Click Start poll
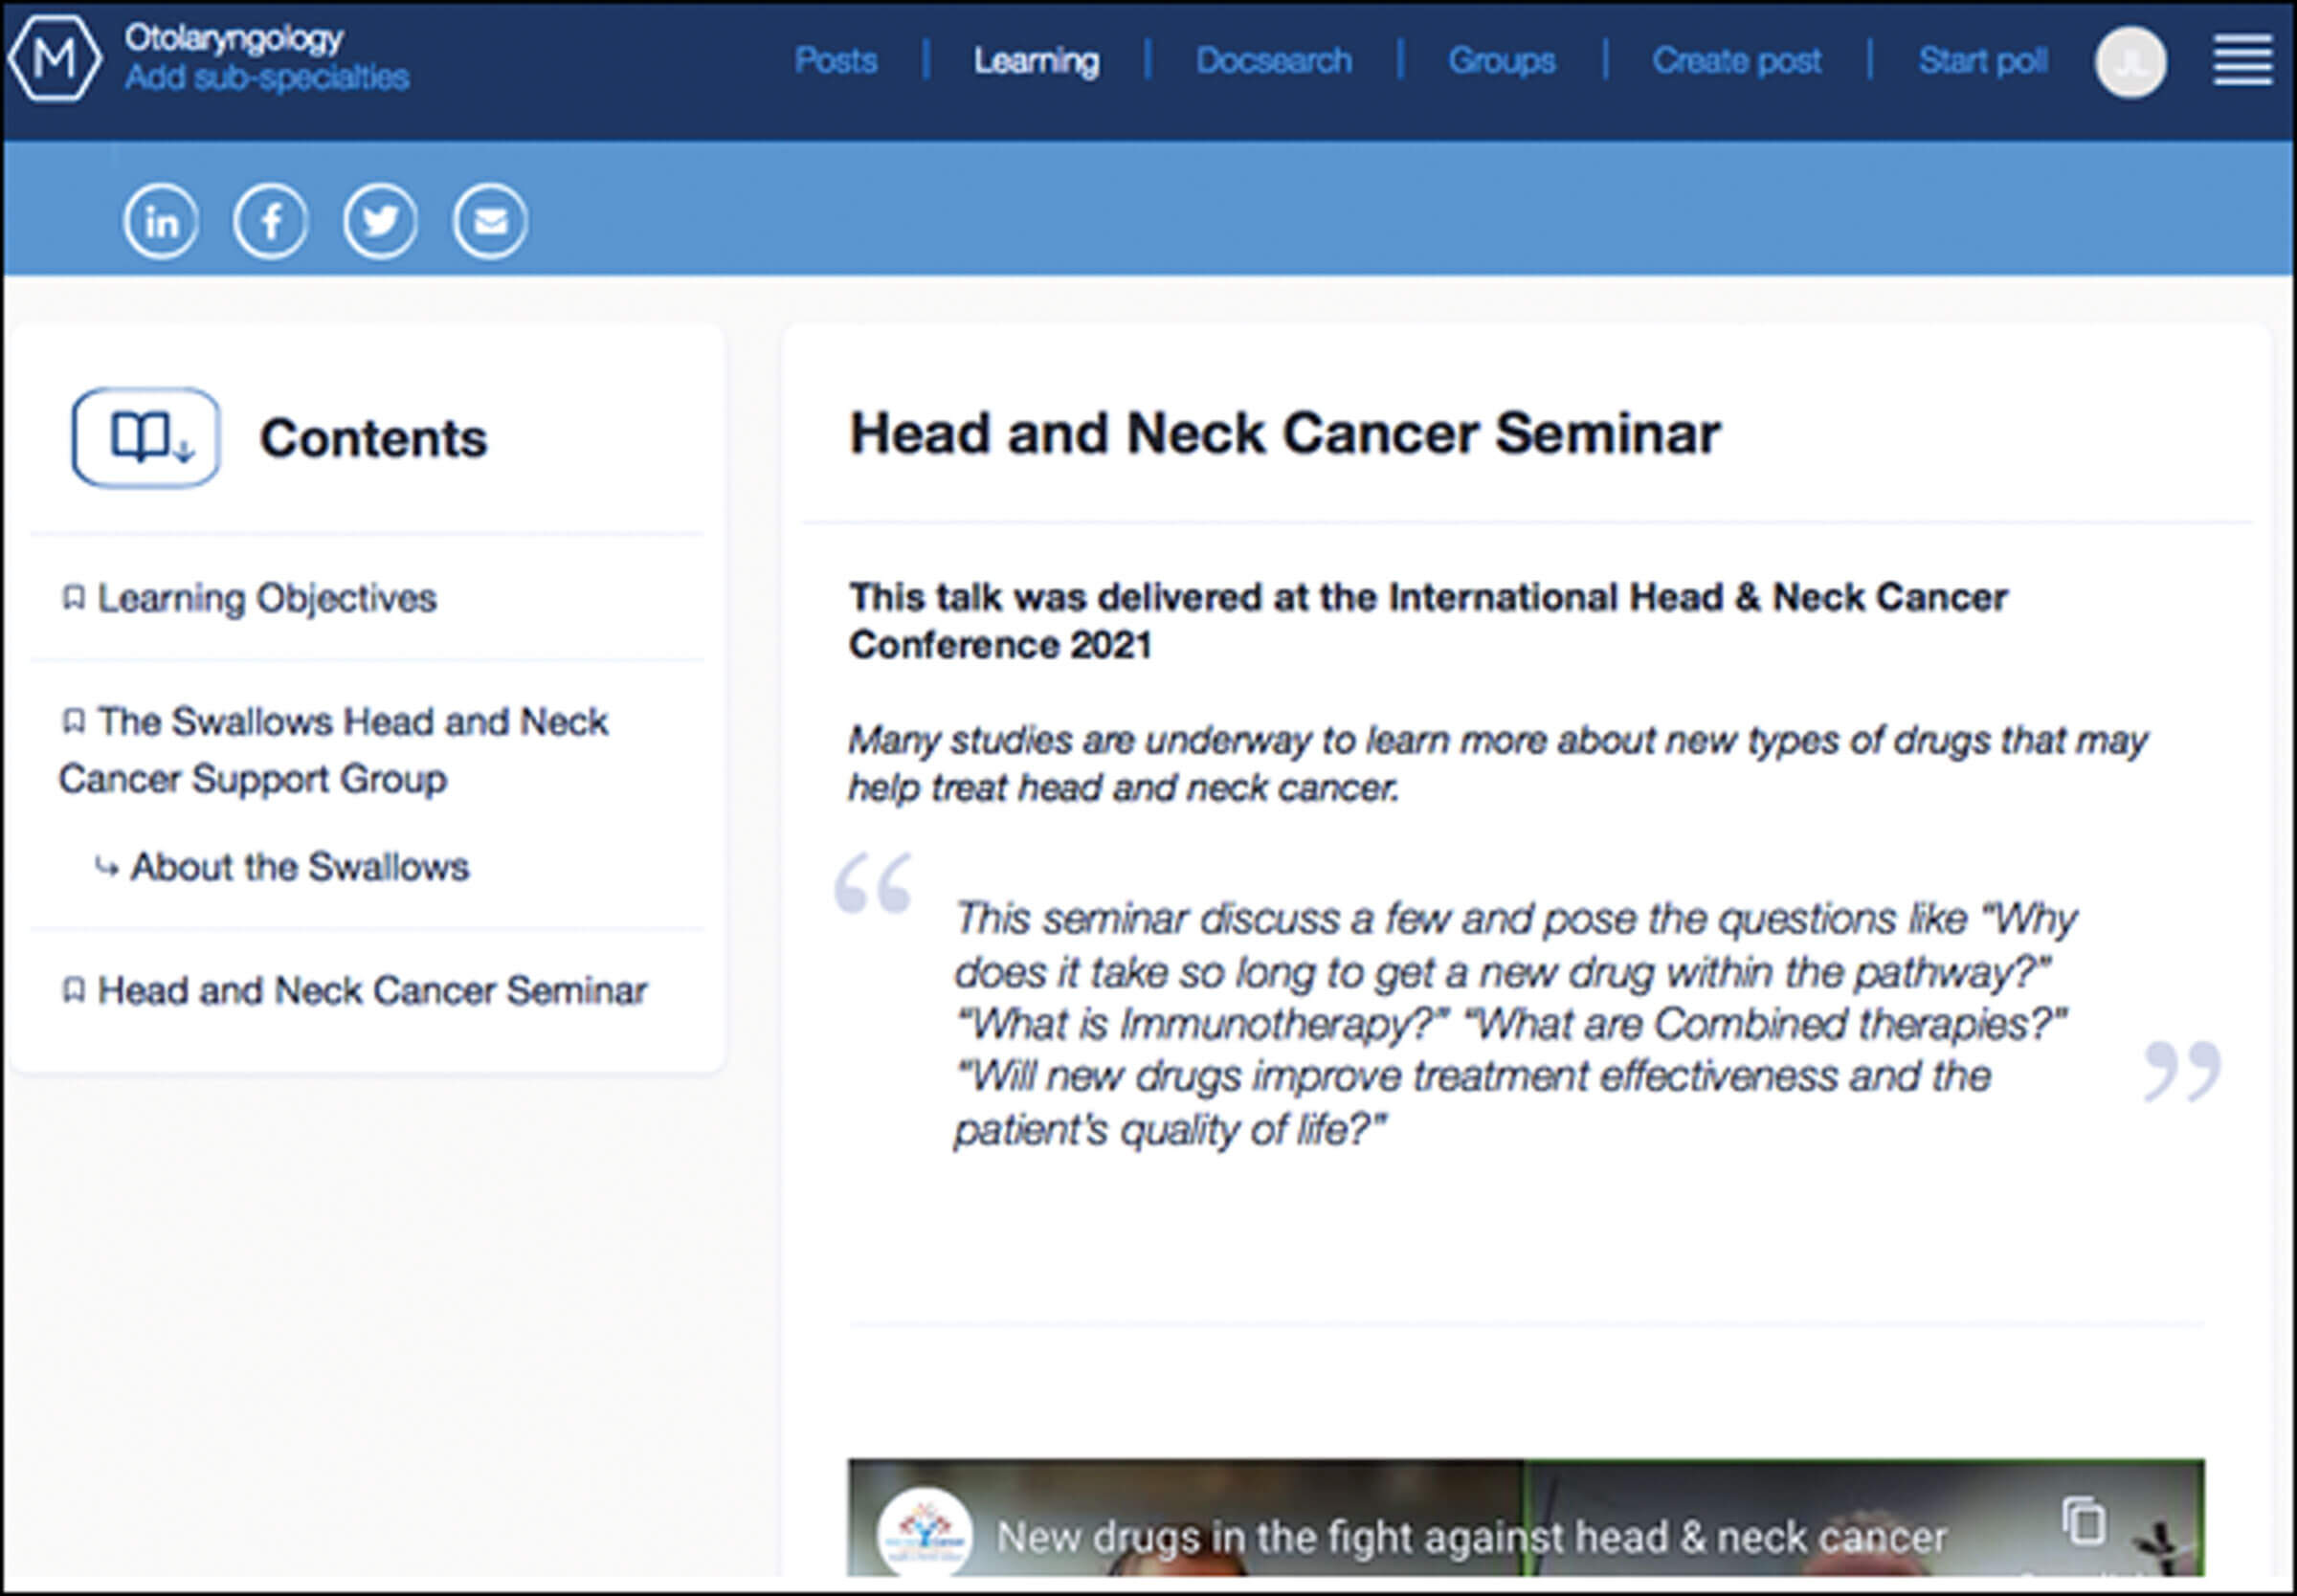Viewport: 2297px width, 1596px height. (1982, 61)
